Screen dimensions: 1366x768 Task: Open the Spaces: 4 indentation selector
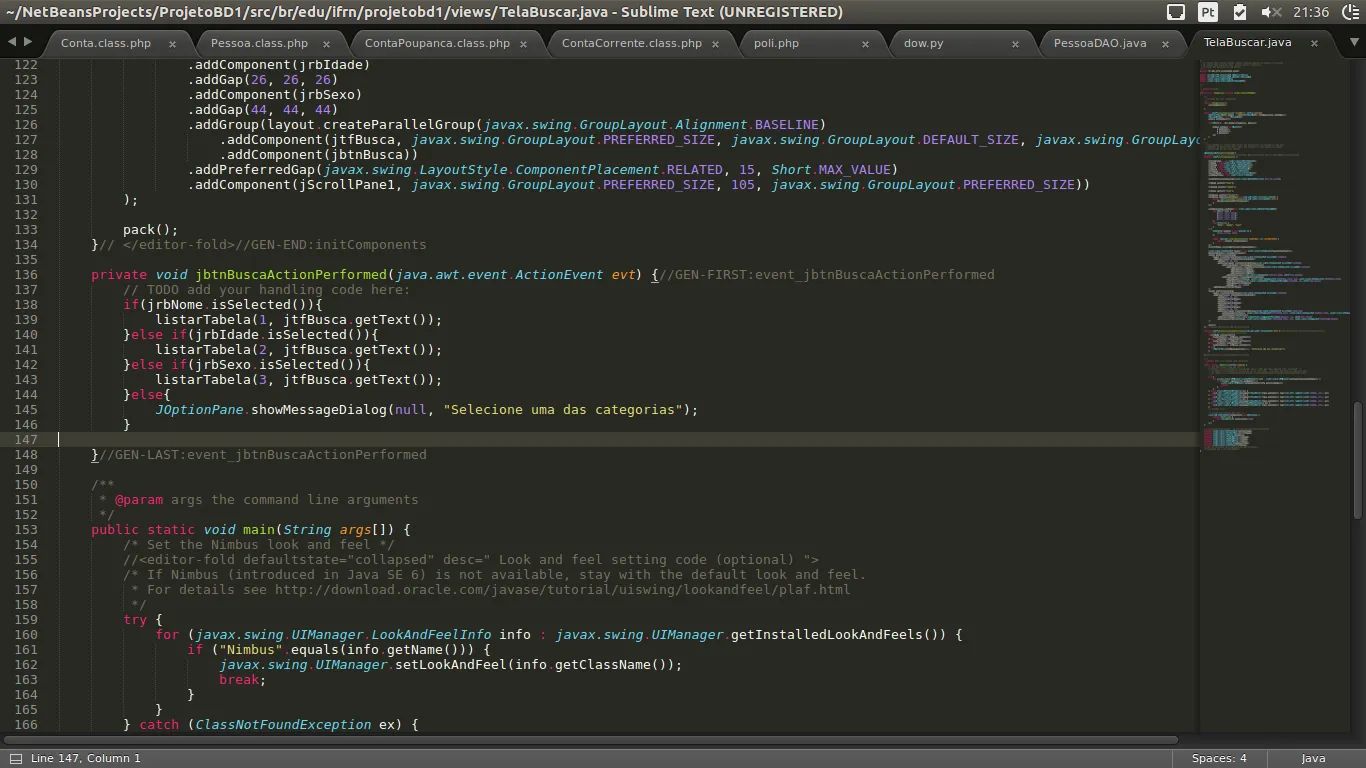click(x=1219, y=758)
